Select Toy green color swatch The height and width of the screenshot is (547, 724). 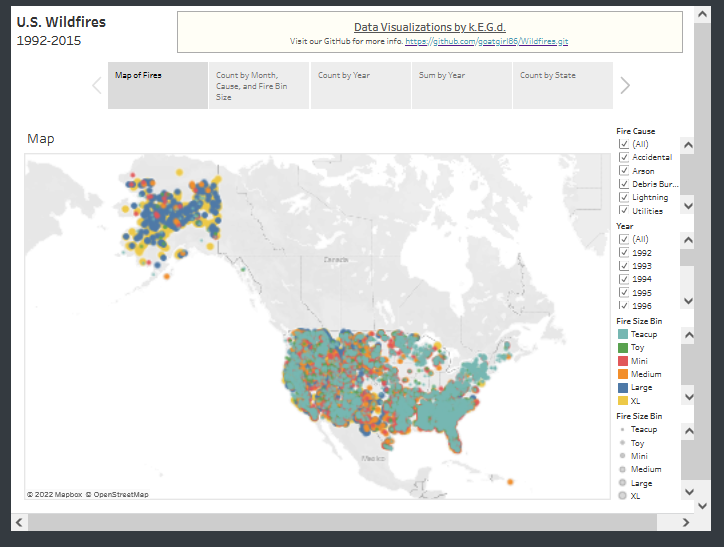(x=622, y=348)
